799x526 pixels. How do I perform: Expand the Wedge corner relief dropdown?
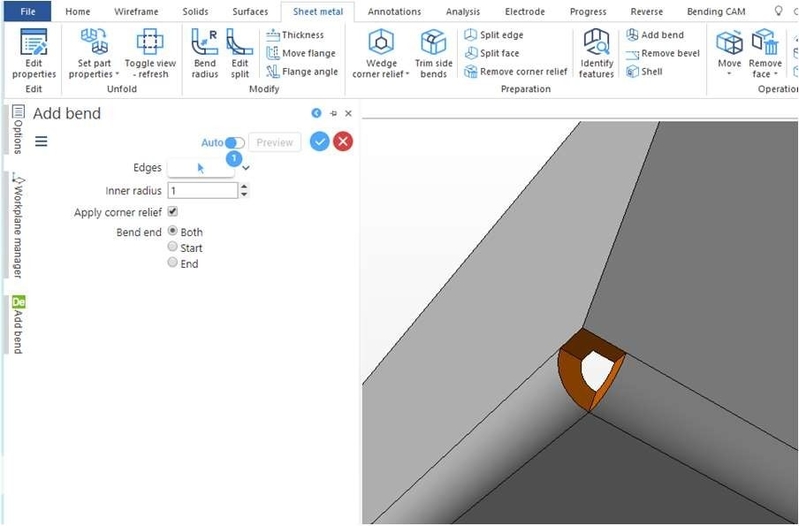click(381, 74)
